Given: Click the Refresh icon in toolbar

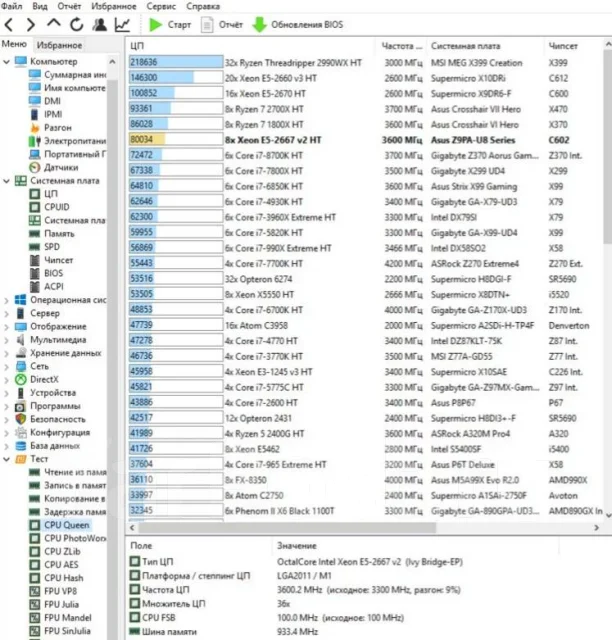Looking at the screenshot, I should tap(76, 25).
